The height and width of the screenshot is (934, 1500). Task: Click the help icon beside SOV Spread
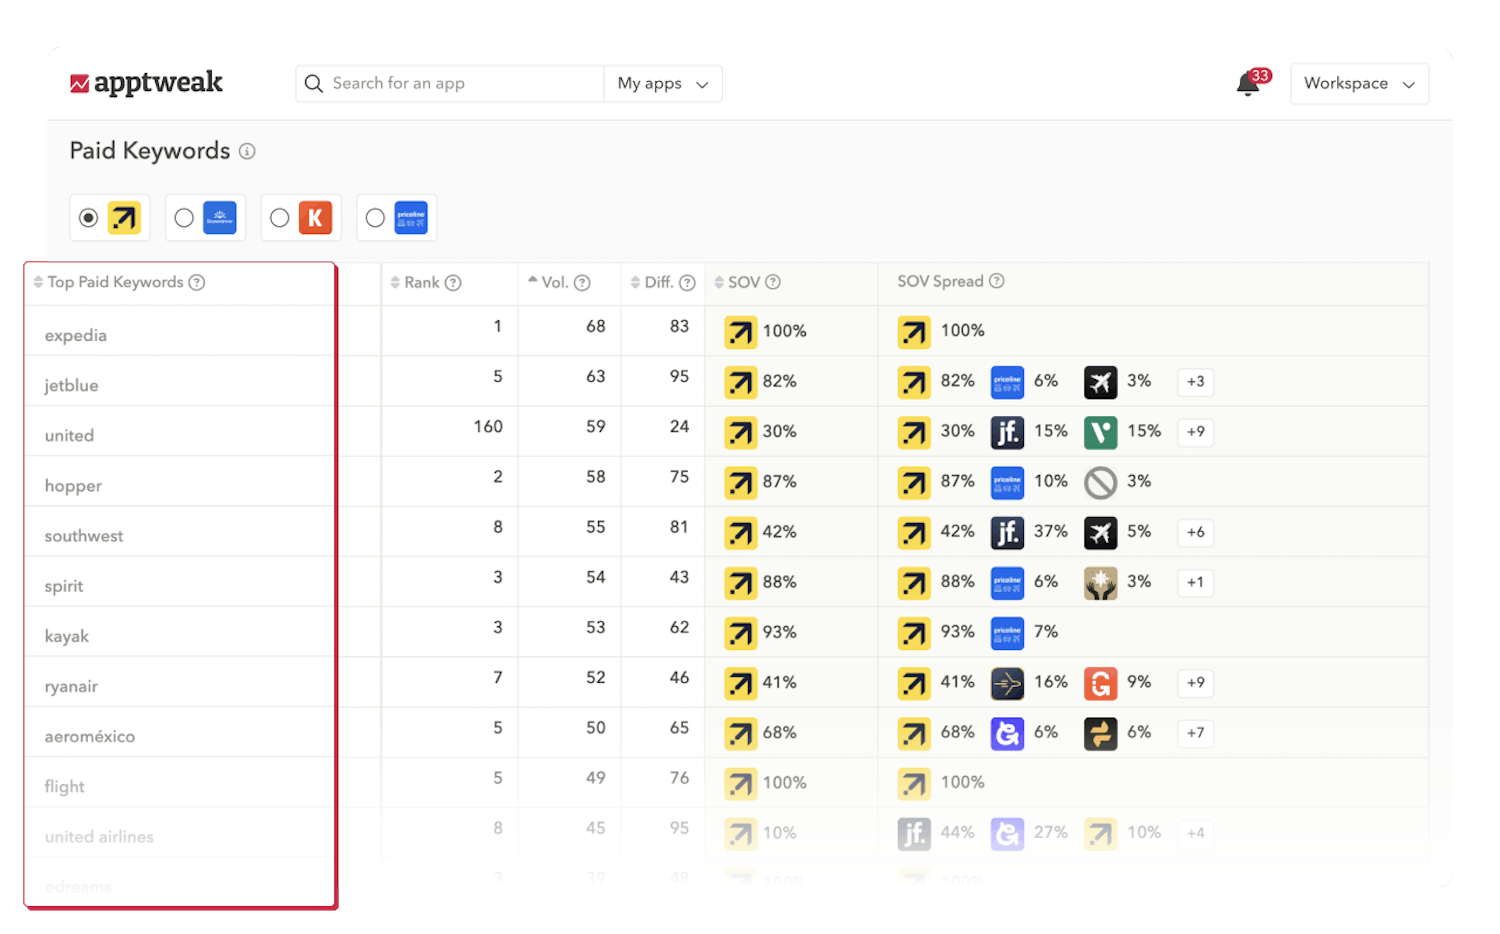pyautogui.click(x=996, y=281)
